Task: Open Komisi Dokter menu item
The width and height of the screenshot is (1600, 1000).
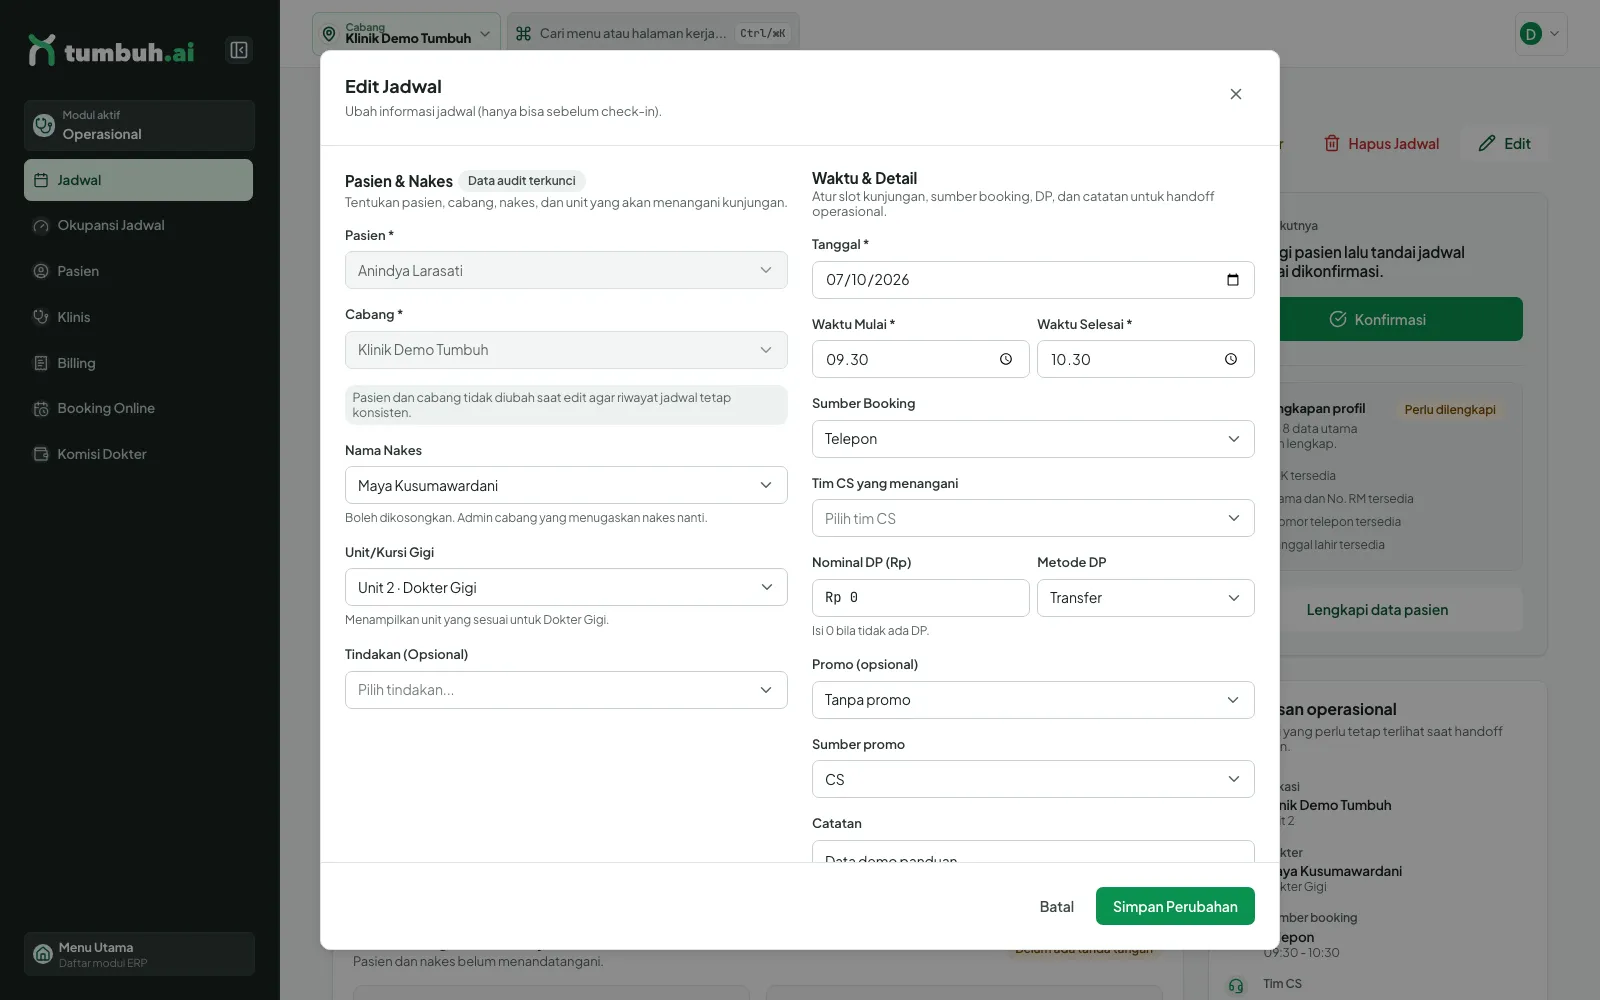Action: point(138,454)
